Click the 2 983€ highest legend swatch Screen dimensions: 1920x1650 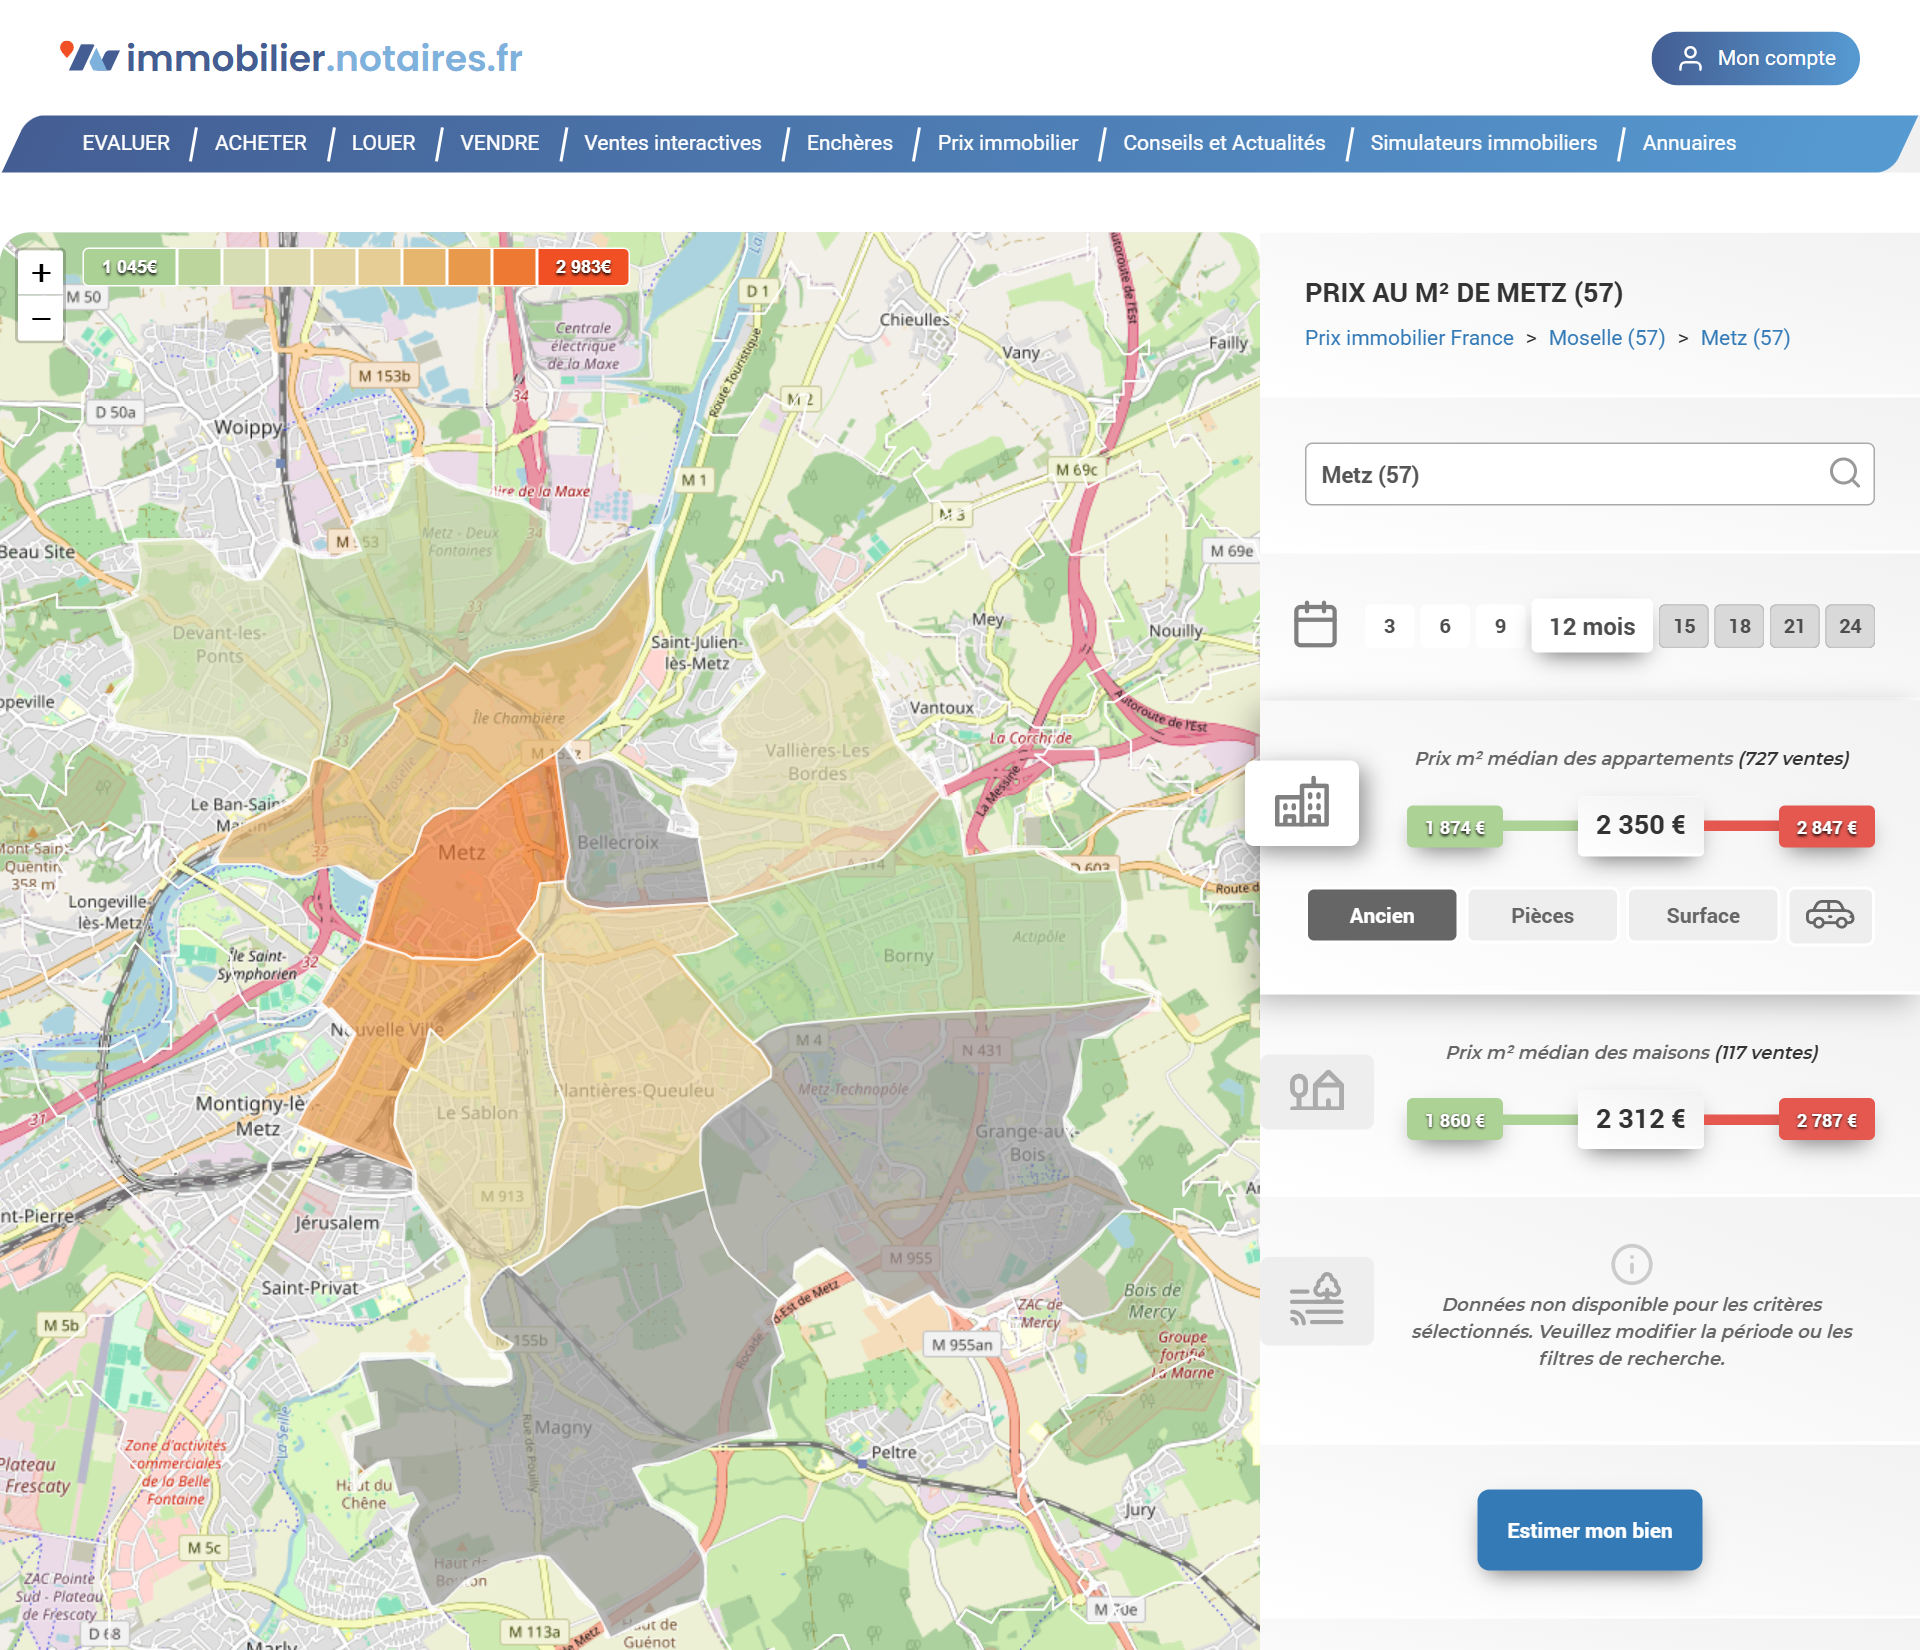583,267
